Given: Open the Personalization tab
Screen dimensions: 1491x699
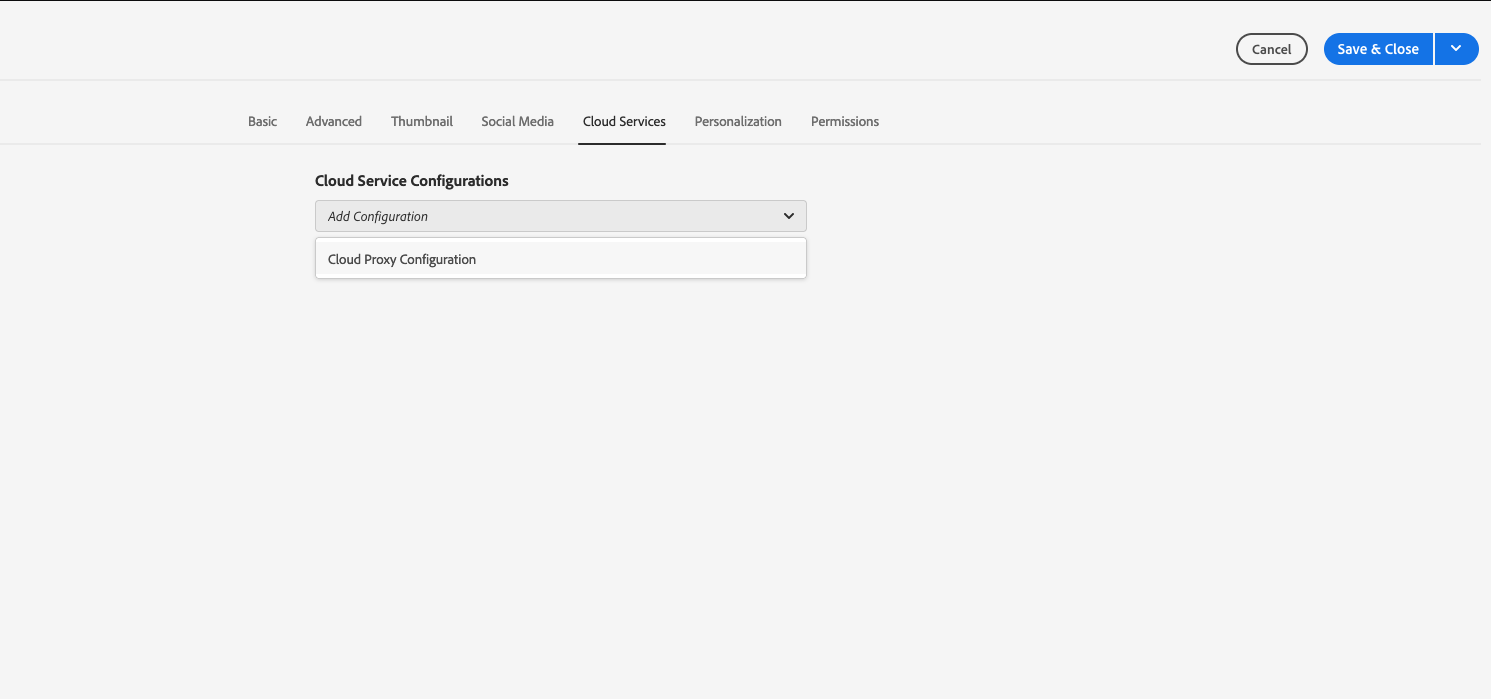Looking at the screenshot, I should pos(738,121).
